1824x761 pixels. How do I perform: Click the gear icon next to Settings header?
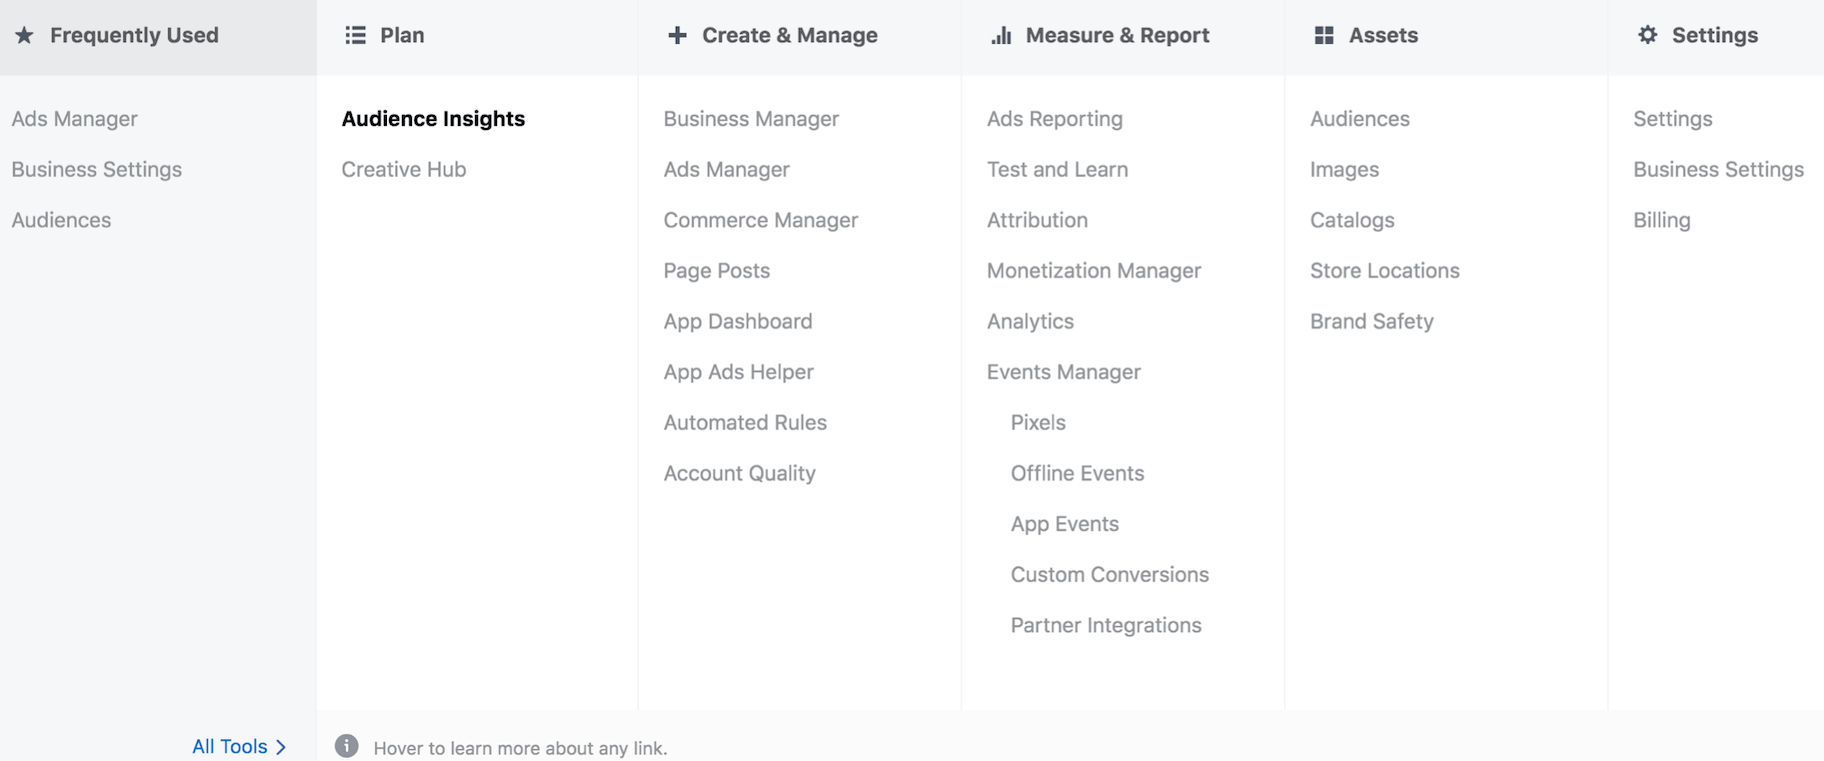[x=1647, y=36]
